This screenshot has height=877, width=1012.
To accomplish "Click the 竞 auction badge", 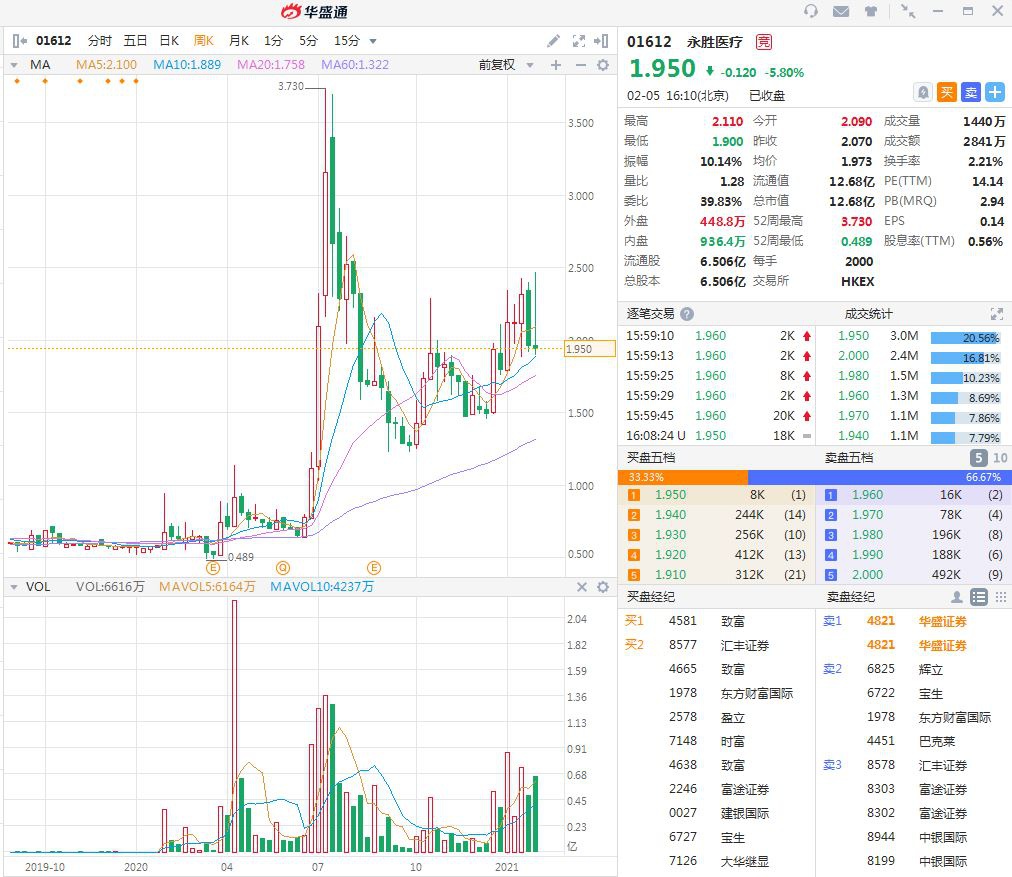I will (764, 43).
